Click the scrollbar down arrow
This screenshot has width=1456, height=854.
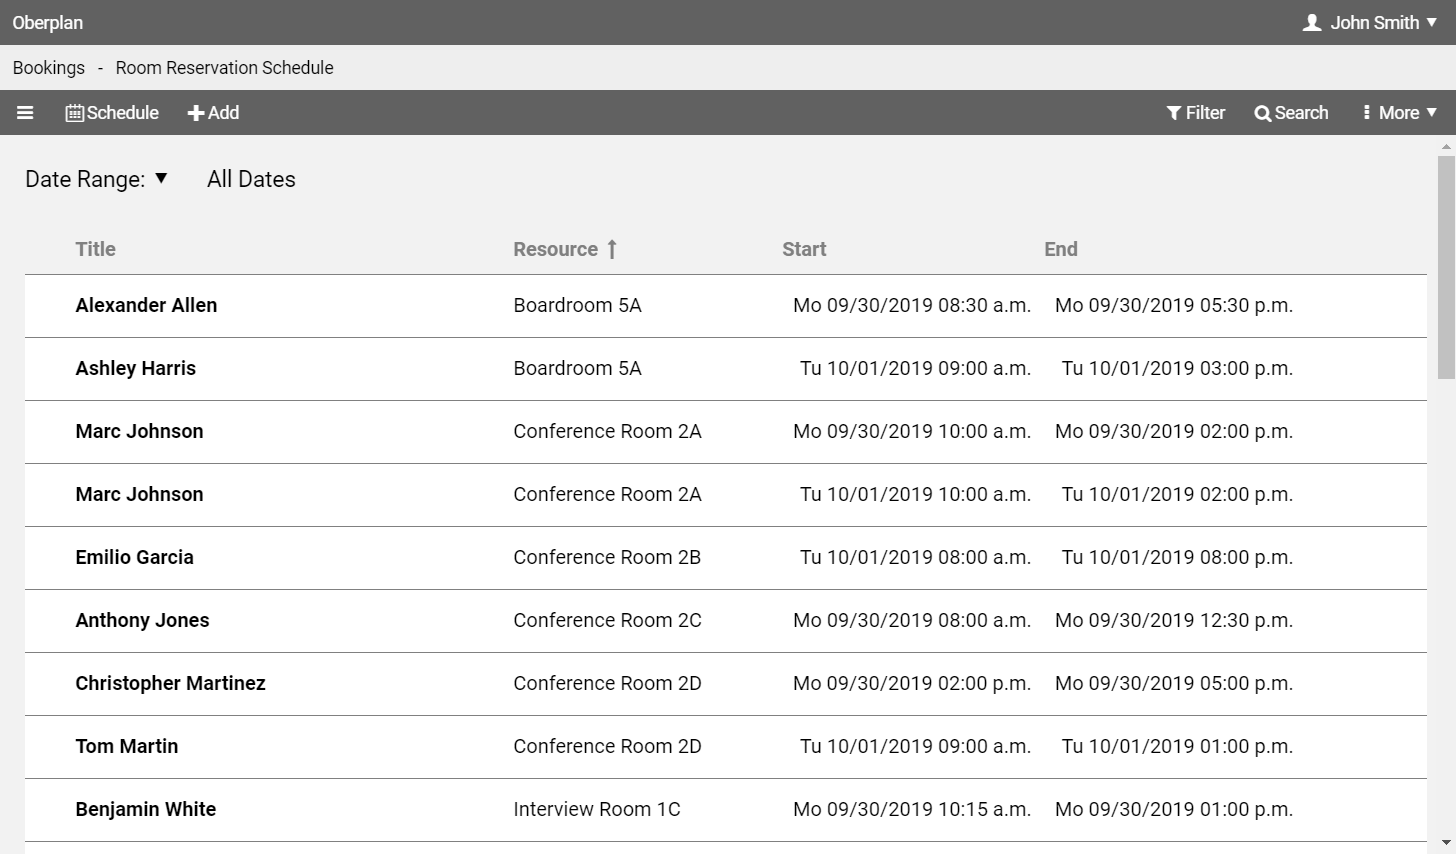1446,843
